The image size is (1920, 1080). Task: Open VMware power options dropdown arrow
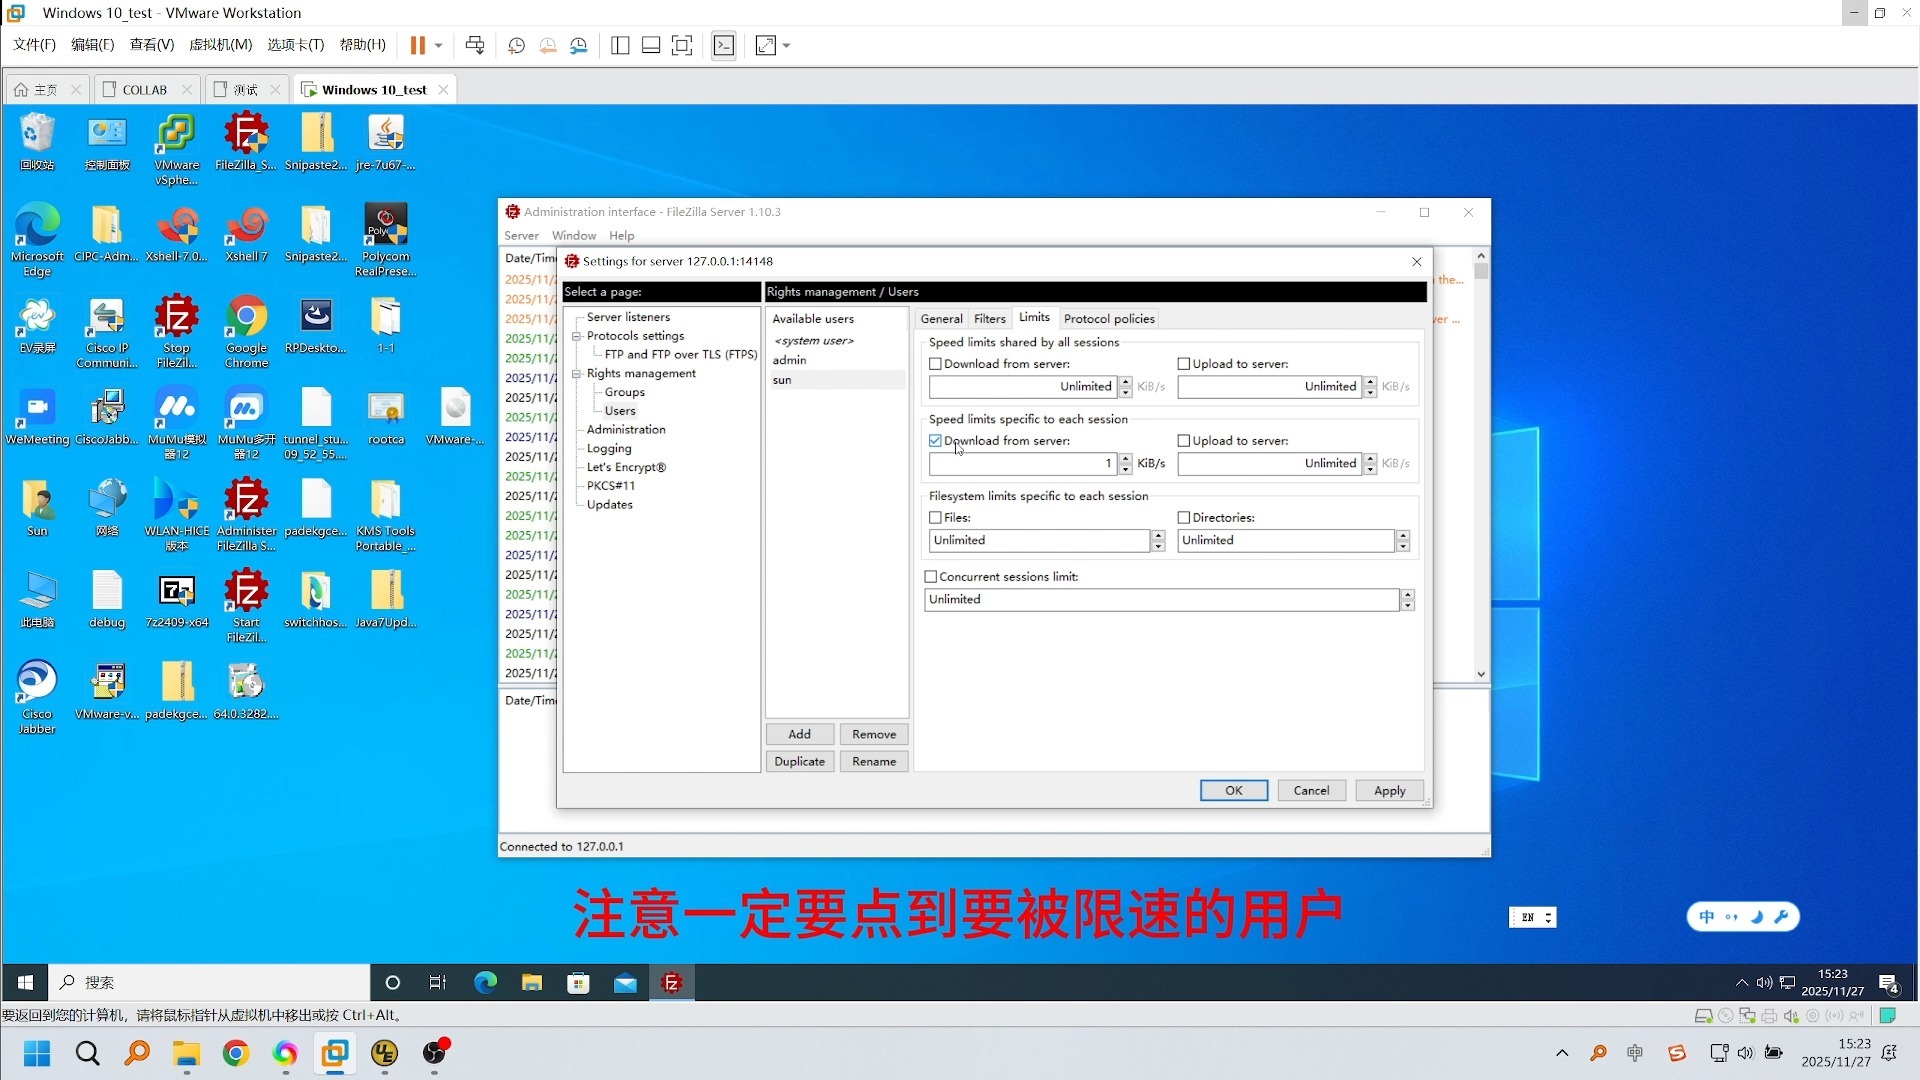click(x=438, y=45)
